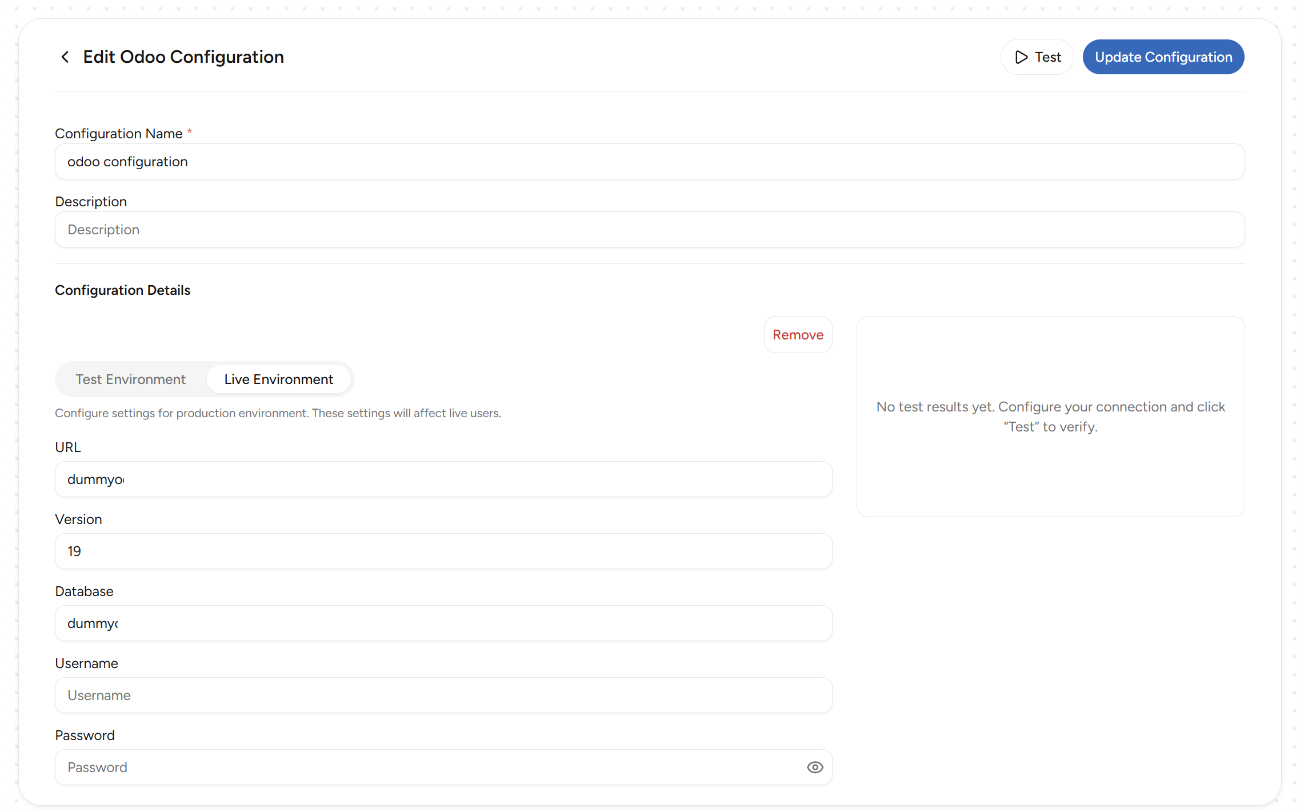Click the production environment settings hint text

[x=278, y=413]
